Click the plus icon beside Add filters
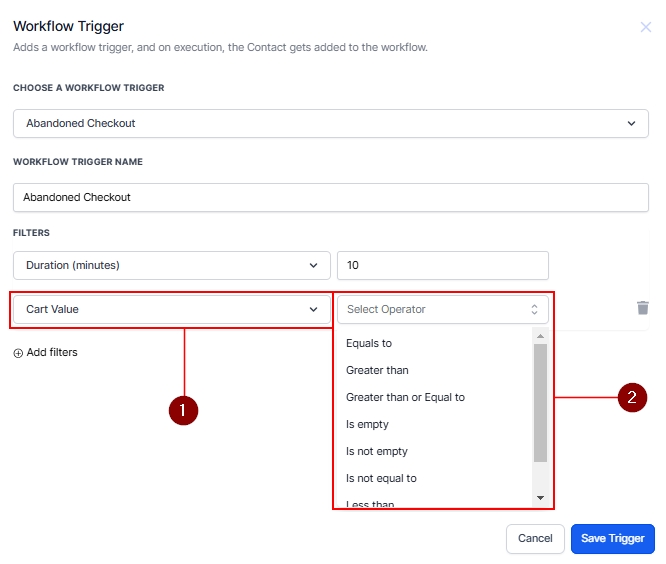This screenshot has height=564, width=666. (18, 353)
